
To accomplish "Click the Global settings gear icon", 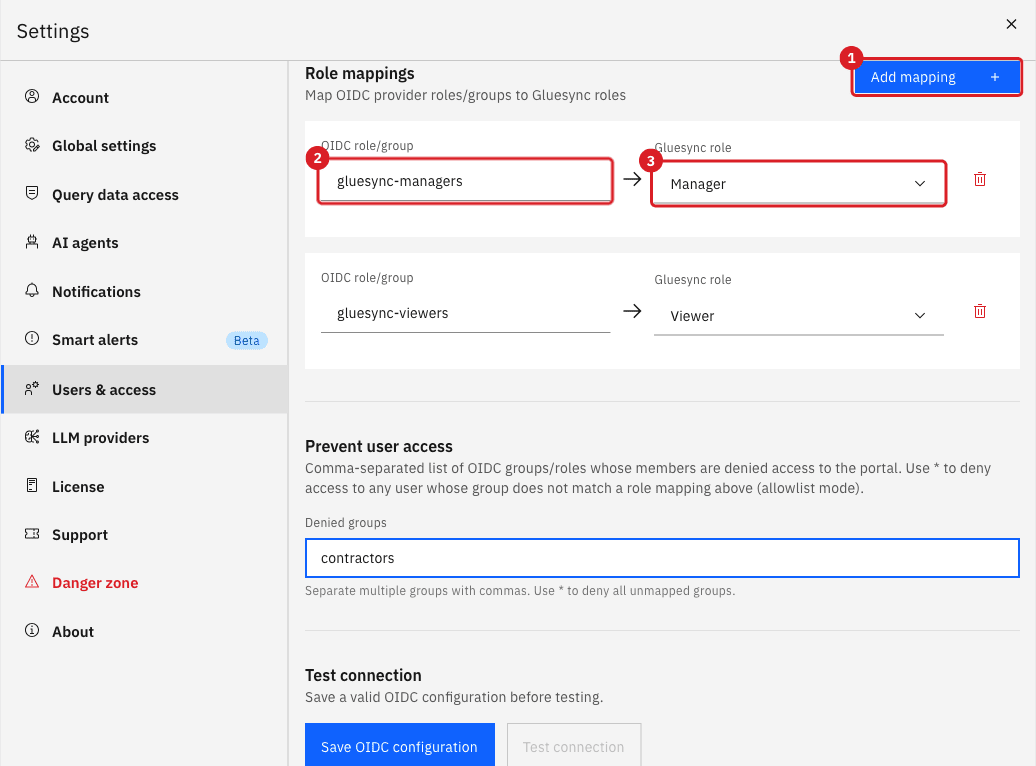I will (x=32, y=145).
